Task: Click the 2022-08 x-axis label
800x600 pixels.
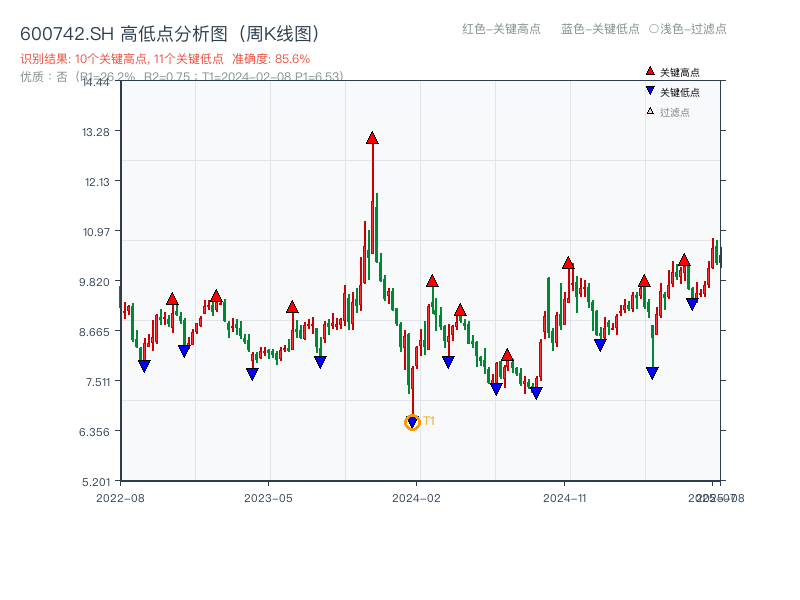Action: pos(120,498)
